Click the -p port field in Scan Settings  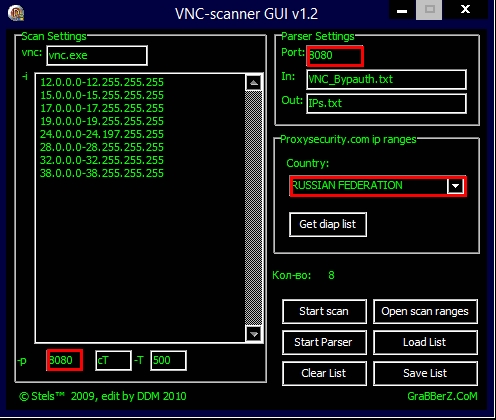pyautogui.click(x=65, y=360)
